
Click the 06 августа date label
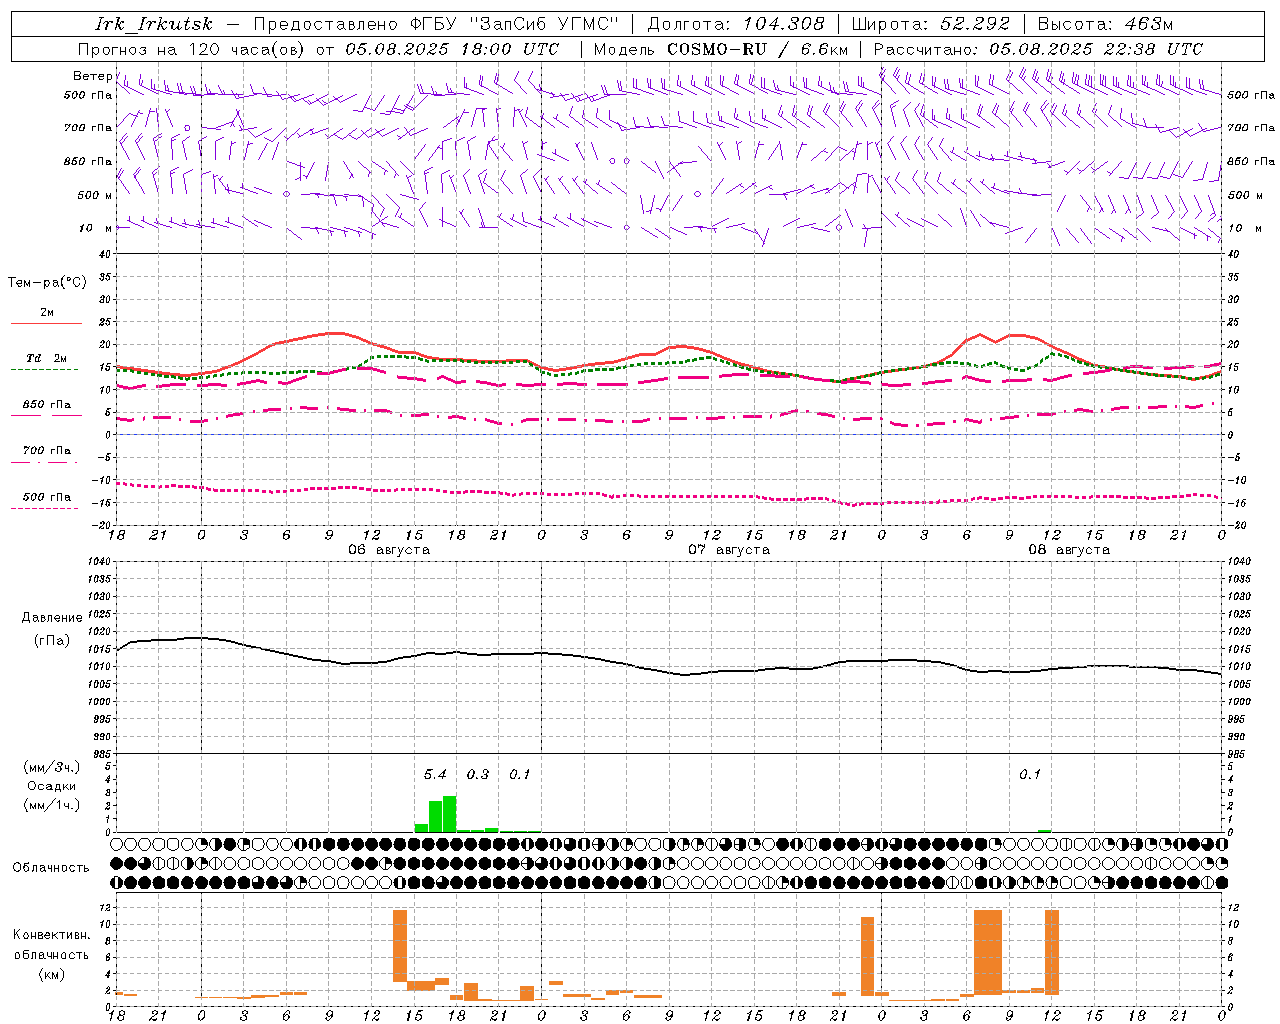[x=389, y=550]
